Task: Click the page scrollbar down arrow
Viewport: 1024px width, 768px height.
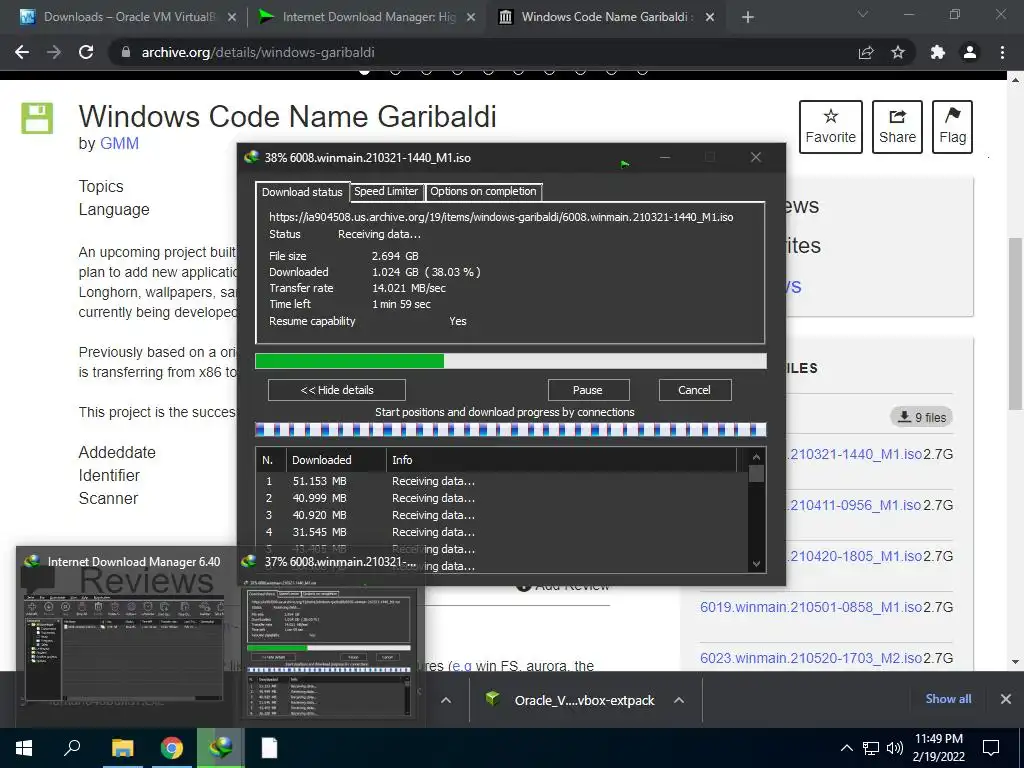Action: [1016, 662]
